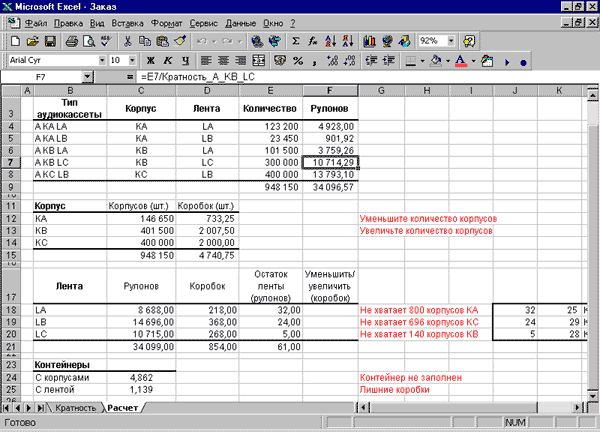Open the Правка menu

coord(68,23)
